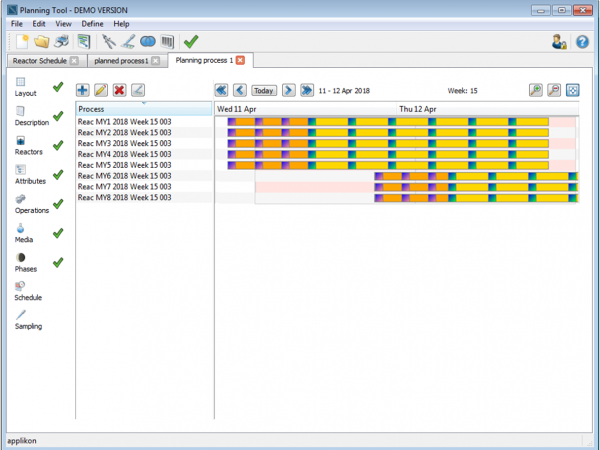Delete the process with the red X icon
Screen dimensions: 600x450
[119, 90]
